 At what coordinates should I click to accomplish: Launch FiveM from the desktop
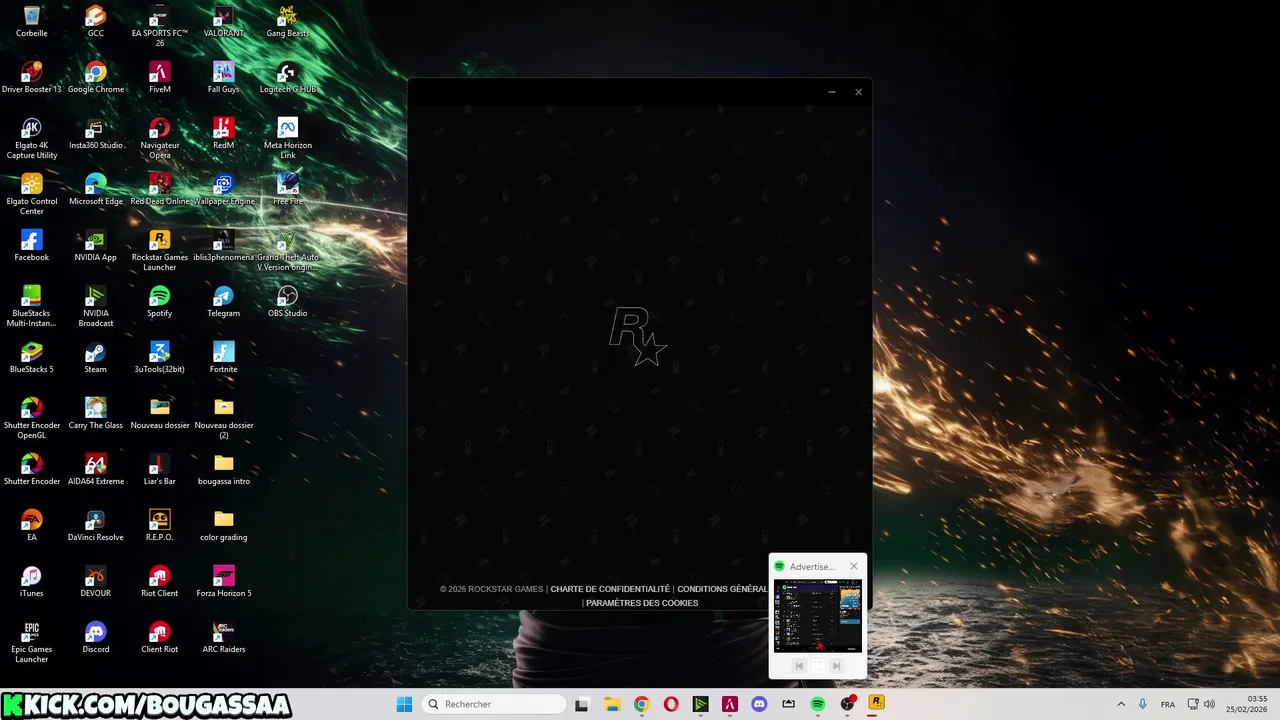[x=160, y=77]
